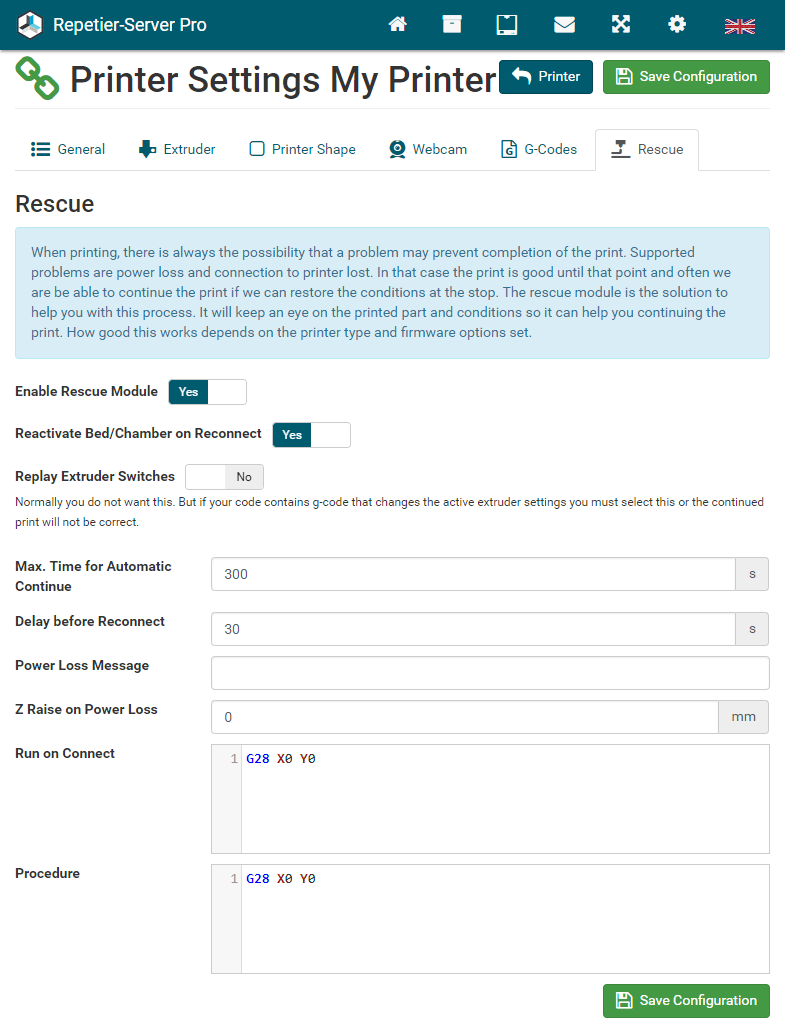
Task: Click the tablet icon in top bar
Action: click(x=507, y=25)
